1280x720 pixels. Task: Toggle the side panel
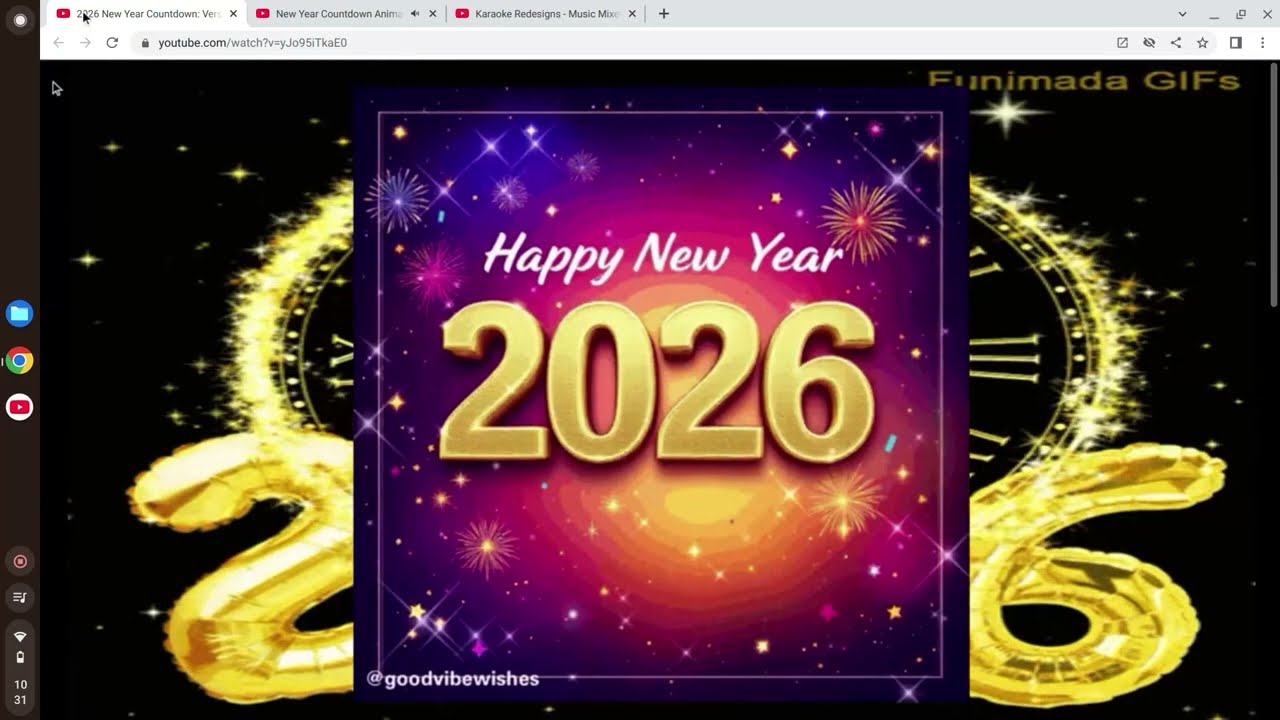click(x=1236, y=43)
